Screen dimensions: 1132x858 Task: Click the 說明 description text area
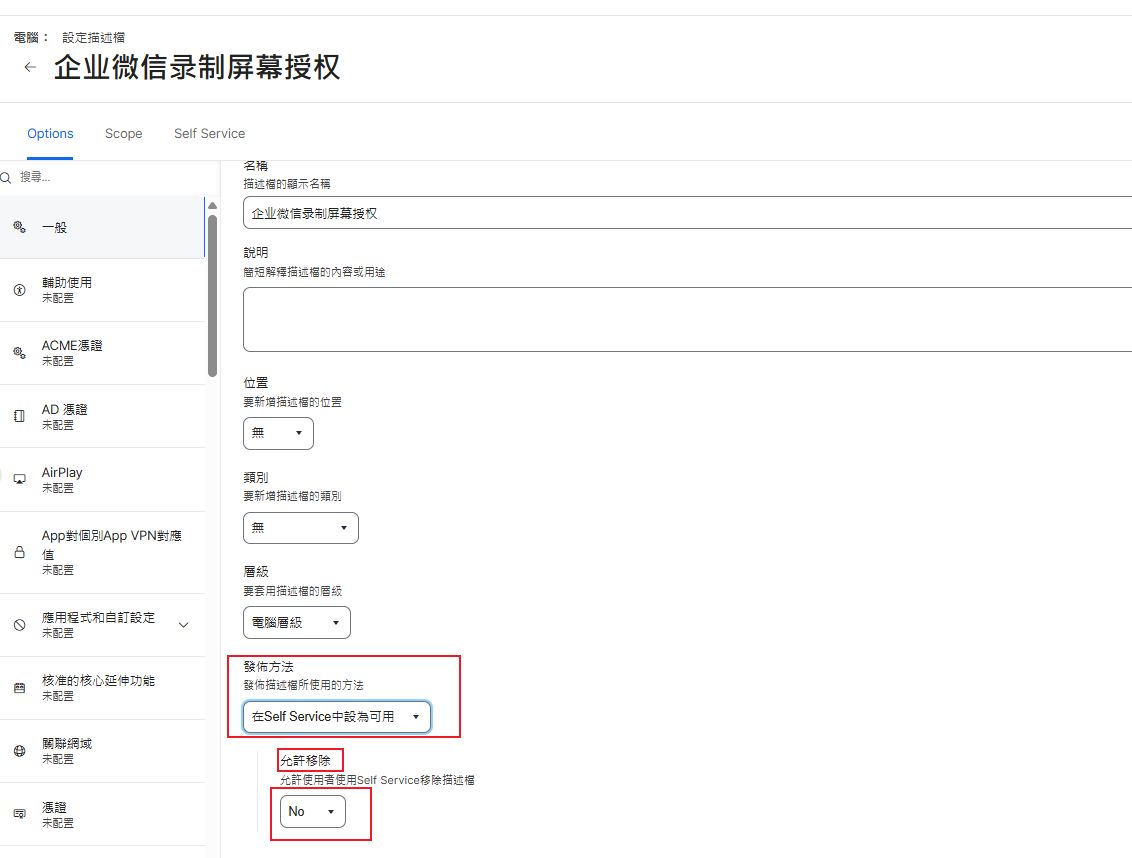[x=688, y=319]
